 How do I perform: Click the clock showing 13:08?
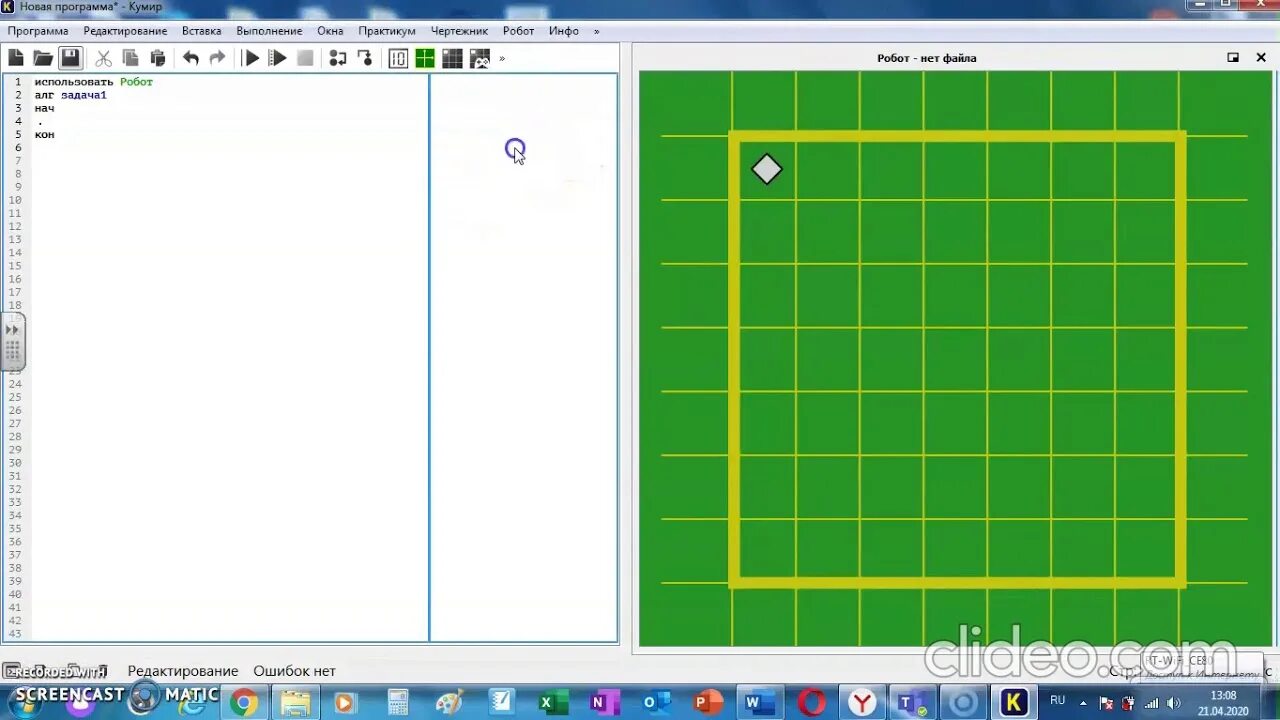(x=1224, y=703)
